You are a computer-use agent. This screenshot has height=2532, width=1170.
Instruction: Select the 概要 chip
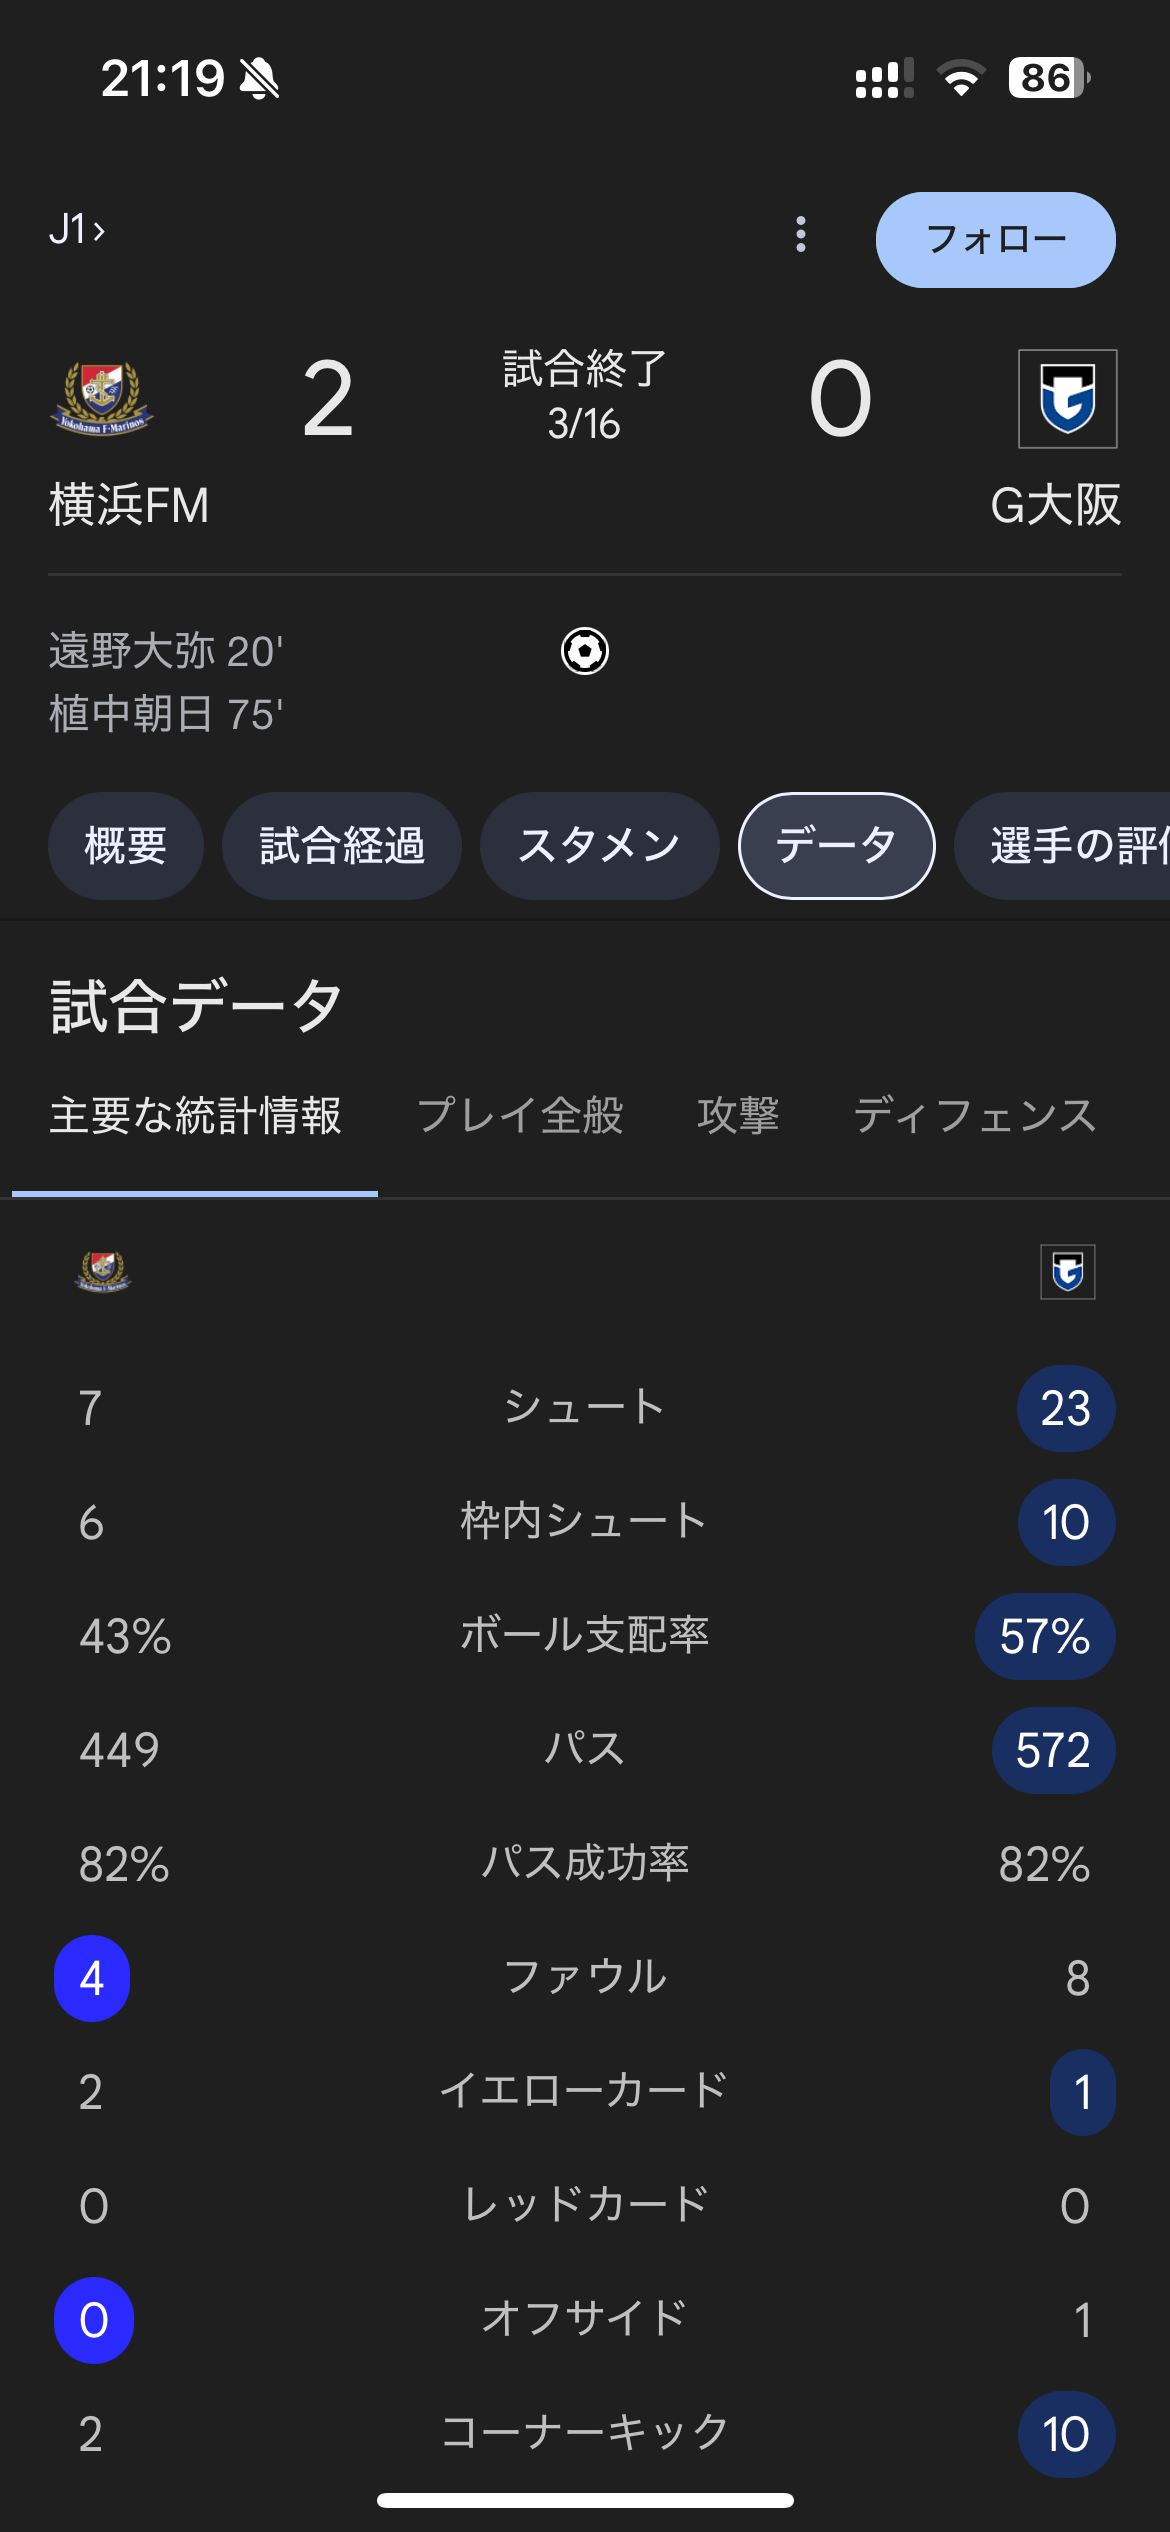point(126,846)
